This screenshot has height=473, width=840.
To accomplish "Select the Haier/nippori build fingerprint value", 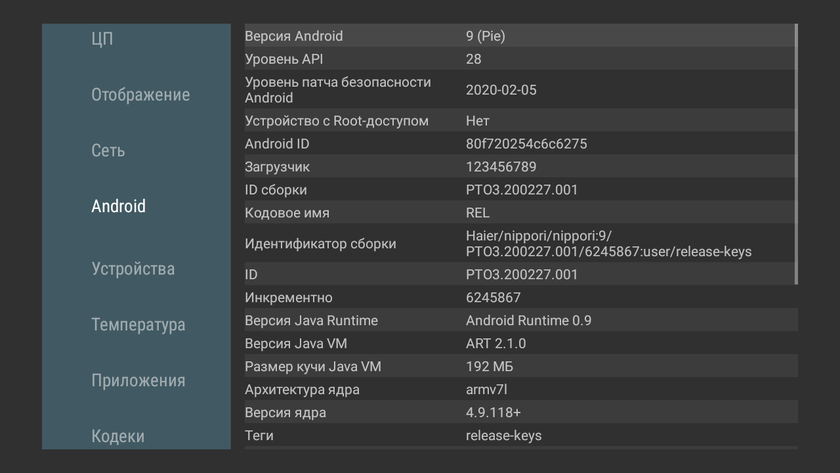I will (x=608, y=244).
